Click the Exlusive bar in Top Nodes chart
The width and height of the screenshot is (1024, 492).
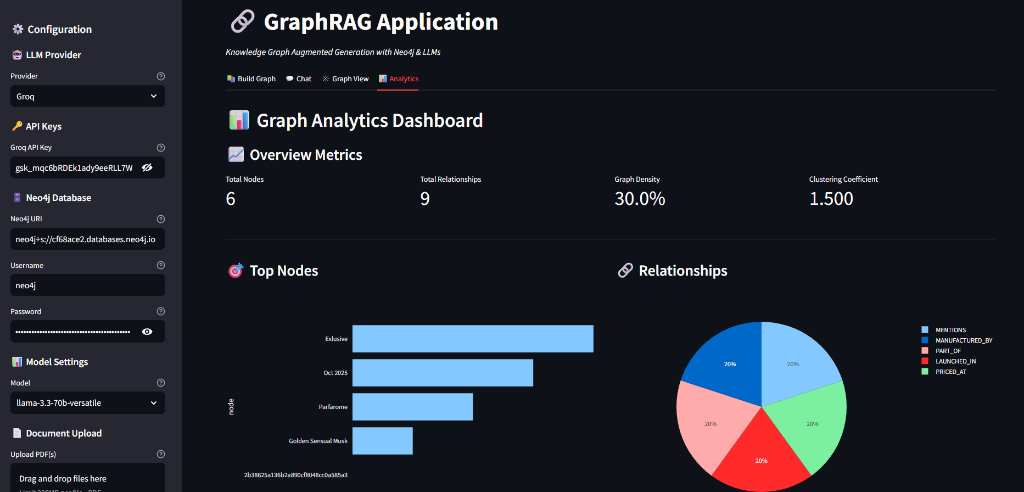(x=473, y=338)
